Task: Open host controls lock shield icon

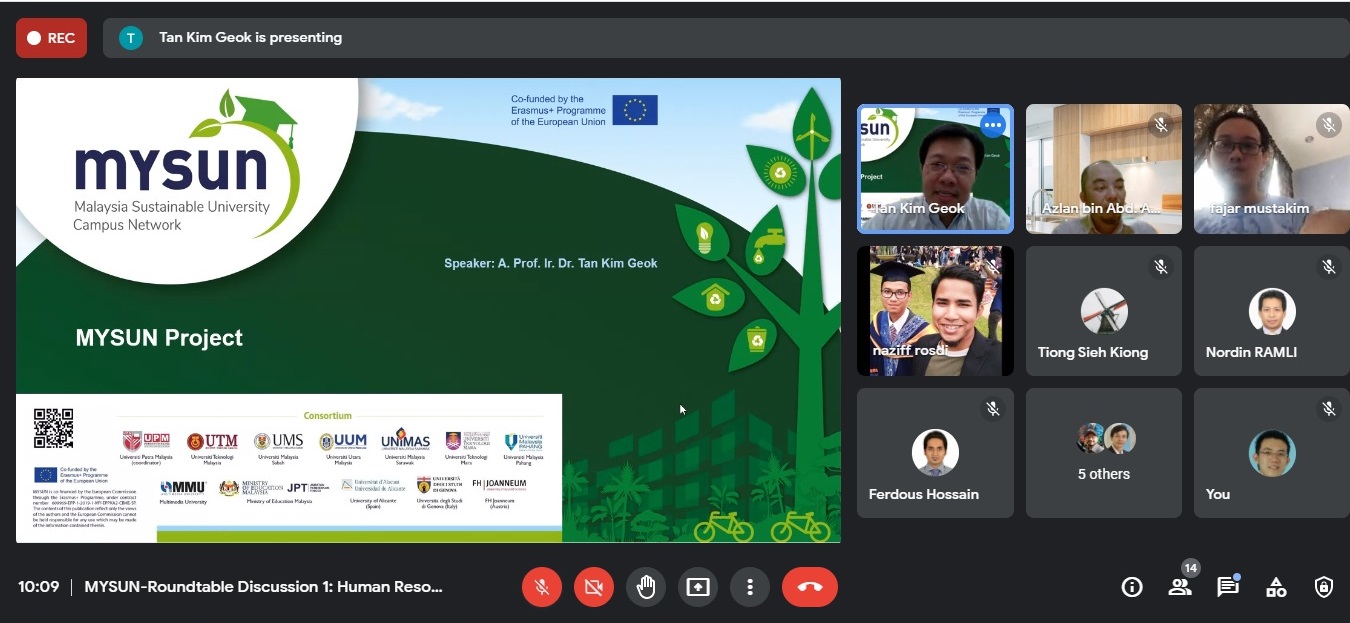Action: click(x=1324, y=587)
